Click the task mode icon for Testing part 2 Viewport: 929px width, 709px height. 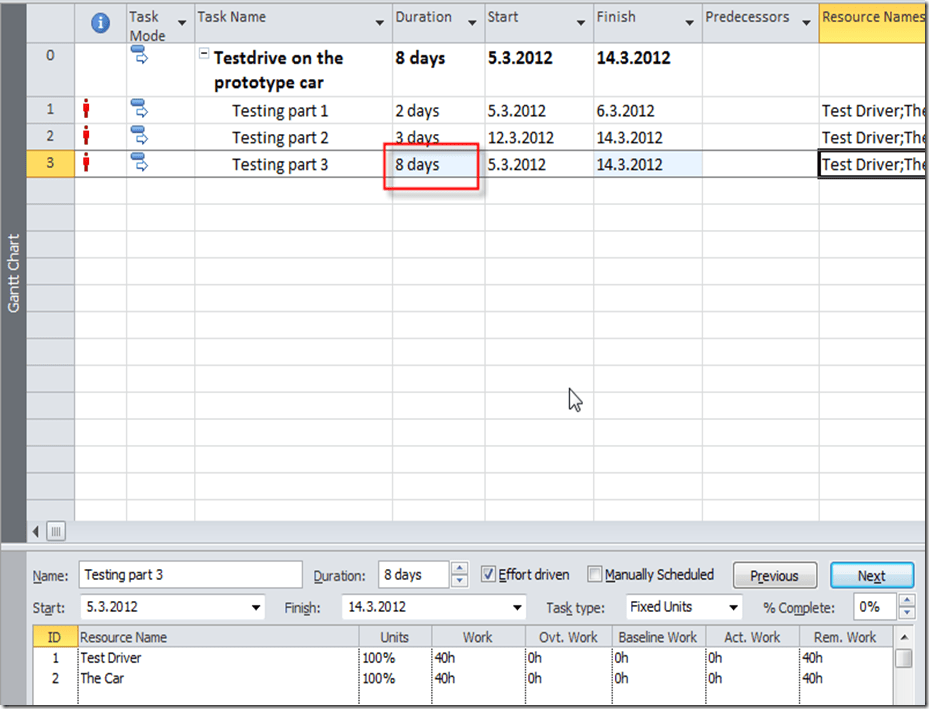pyautogui.click(x=139, y=136)
